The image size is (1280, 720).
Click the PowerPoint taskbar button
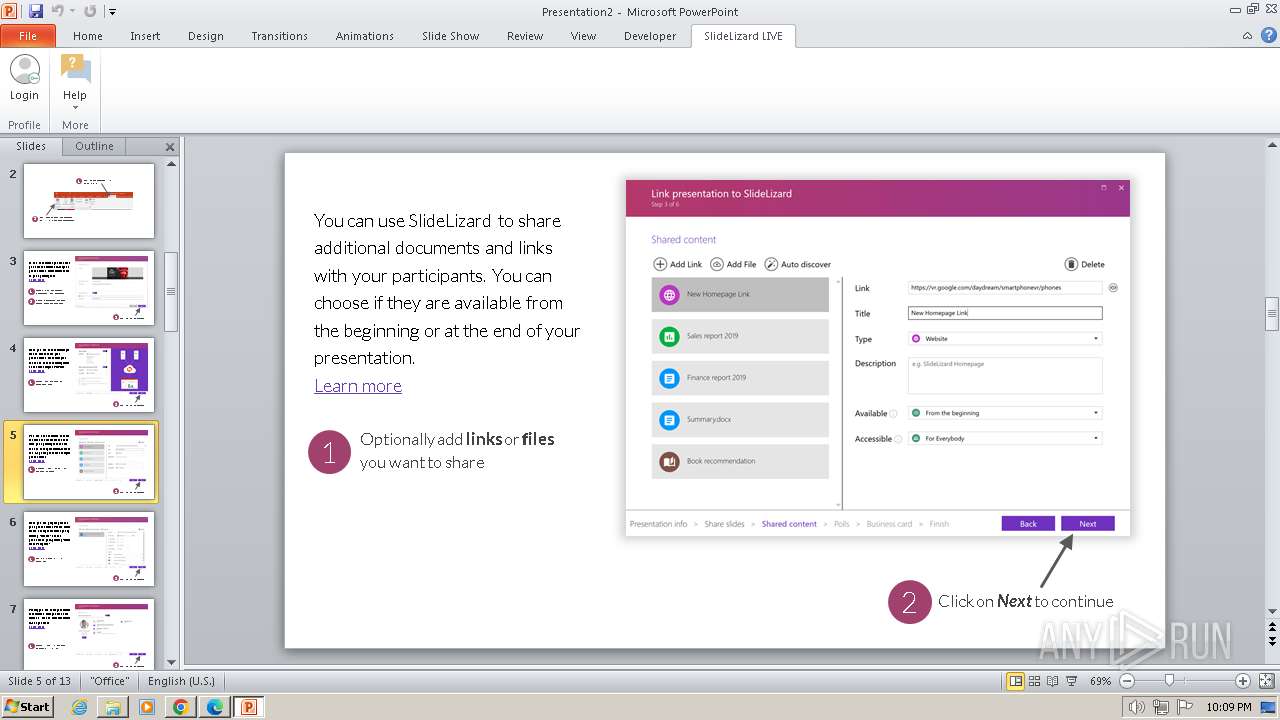coord(248,707)
